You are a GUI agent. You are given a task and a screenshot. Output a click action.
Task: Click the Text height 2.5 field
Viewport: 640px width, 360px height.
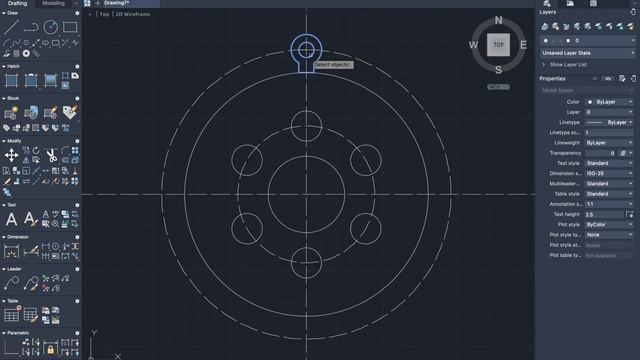[x=604, y=214]
